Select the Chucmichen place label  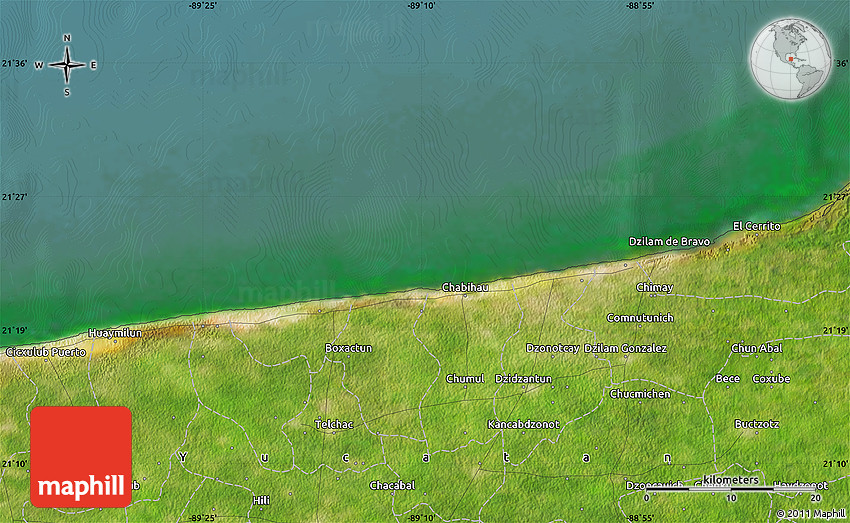pyautogui.click(x=640, y=394)
